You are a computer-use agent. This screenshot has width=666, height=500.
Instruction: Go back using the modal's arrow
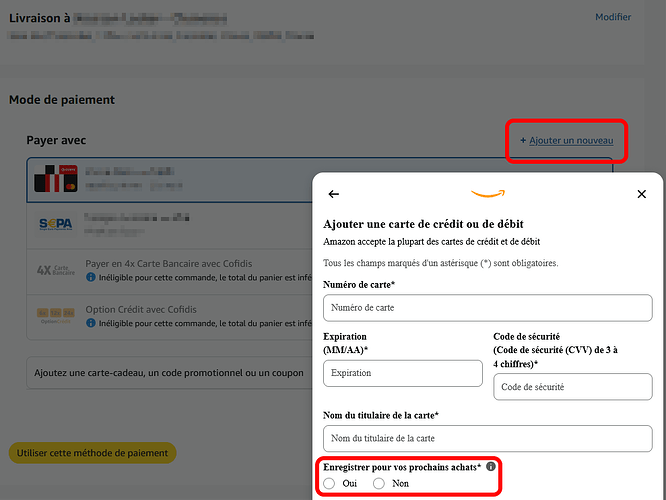(334, 194)
